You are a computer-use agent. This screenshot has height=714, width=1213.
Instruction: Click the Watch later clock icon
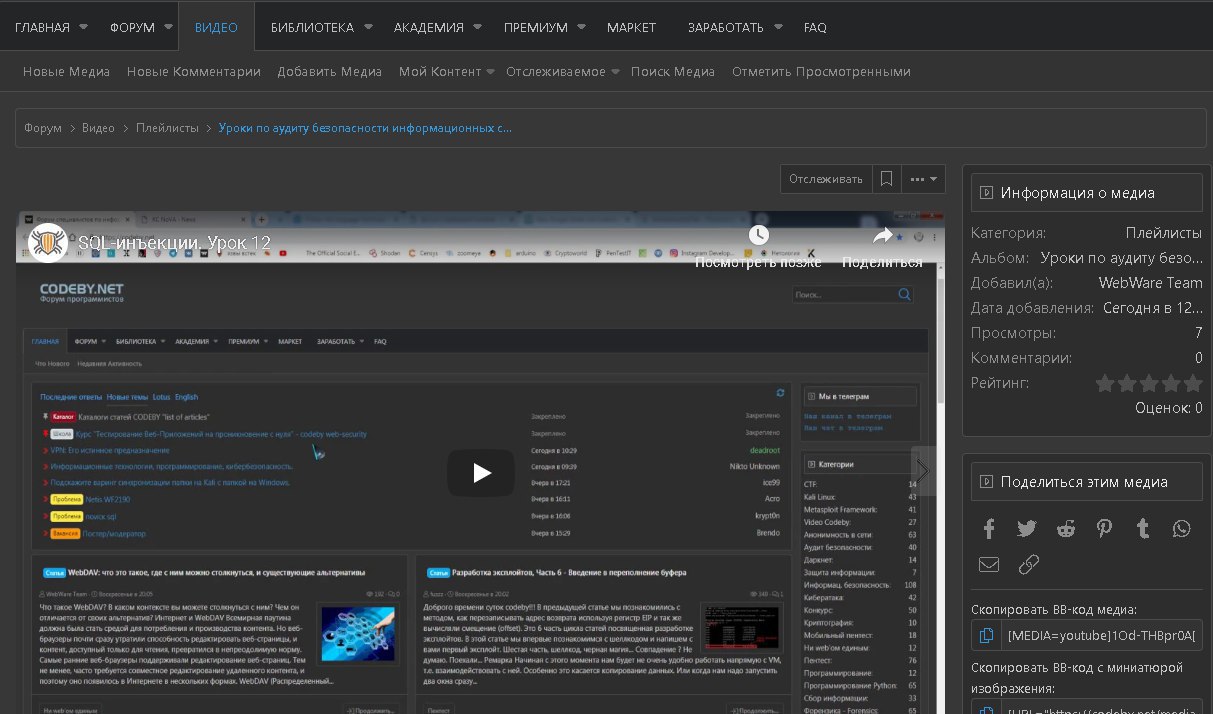(x=758, y=235)
